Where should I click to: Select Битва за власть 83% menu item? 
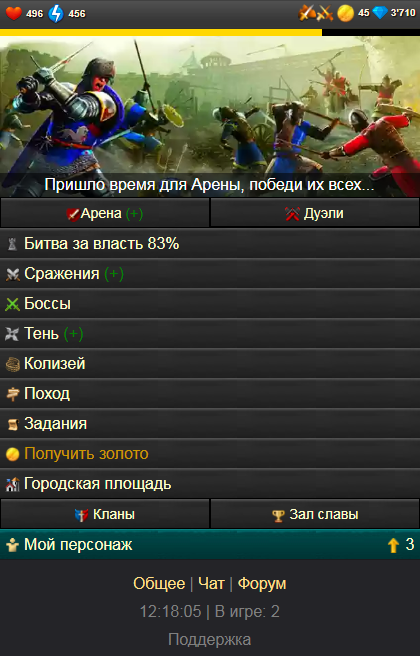tap(210, 243)
